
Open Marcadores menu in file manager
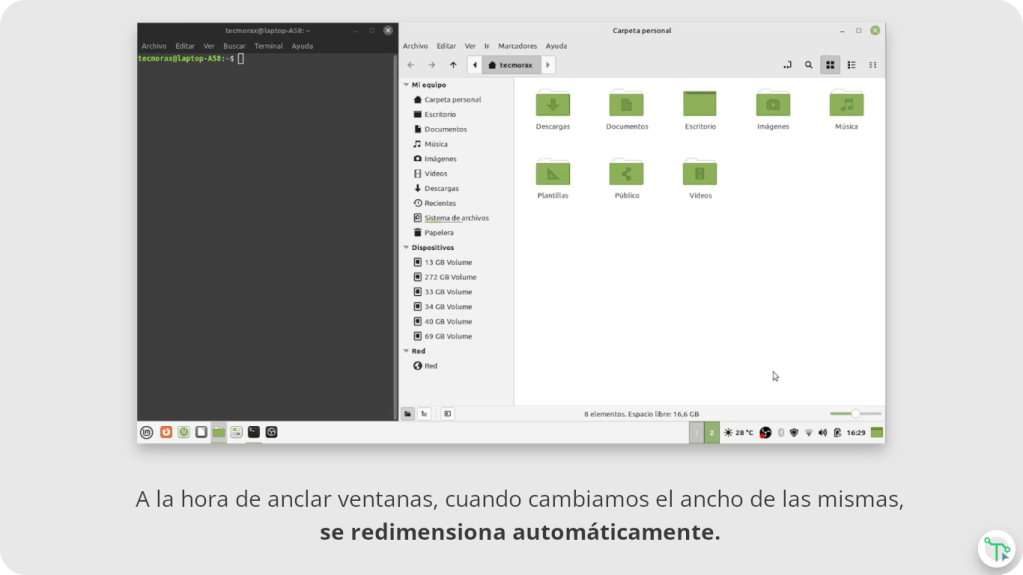point(517,46)
